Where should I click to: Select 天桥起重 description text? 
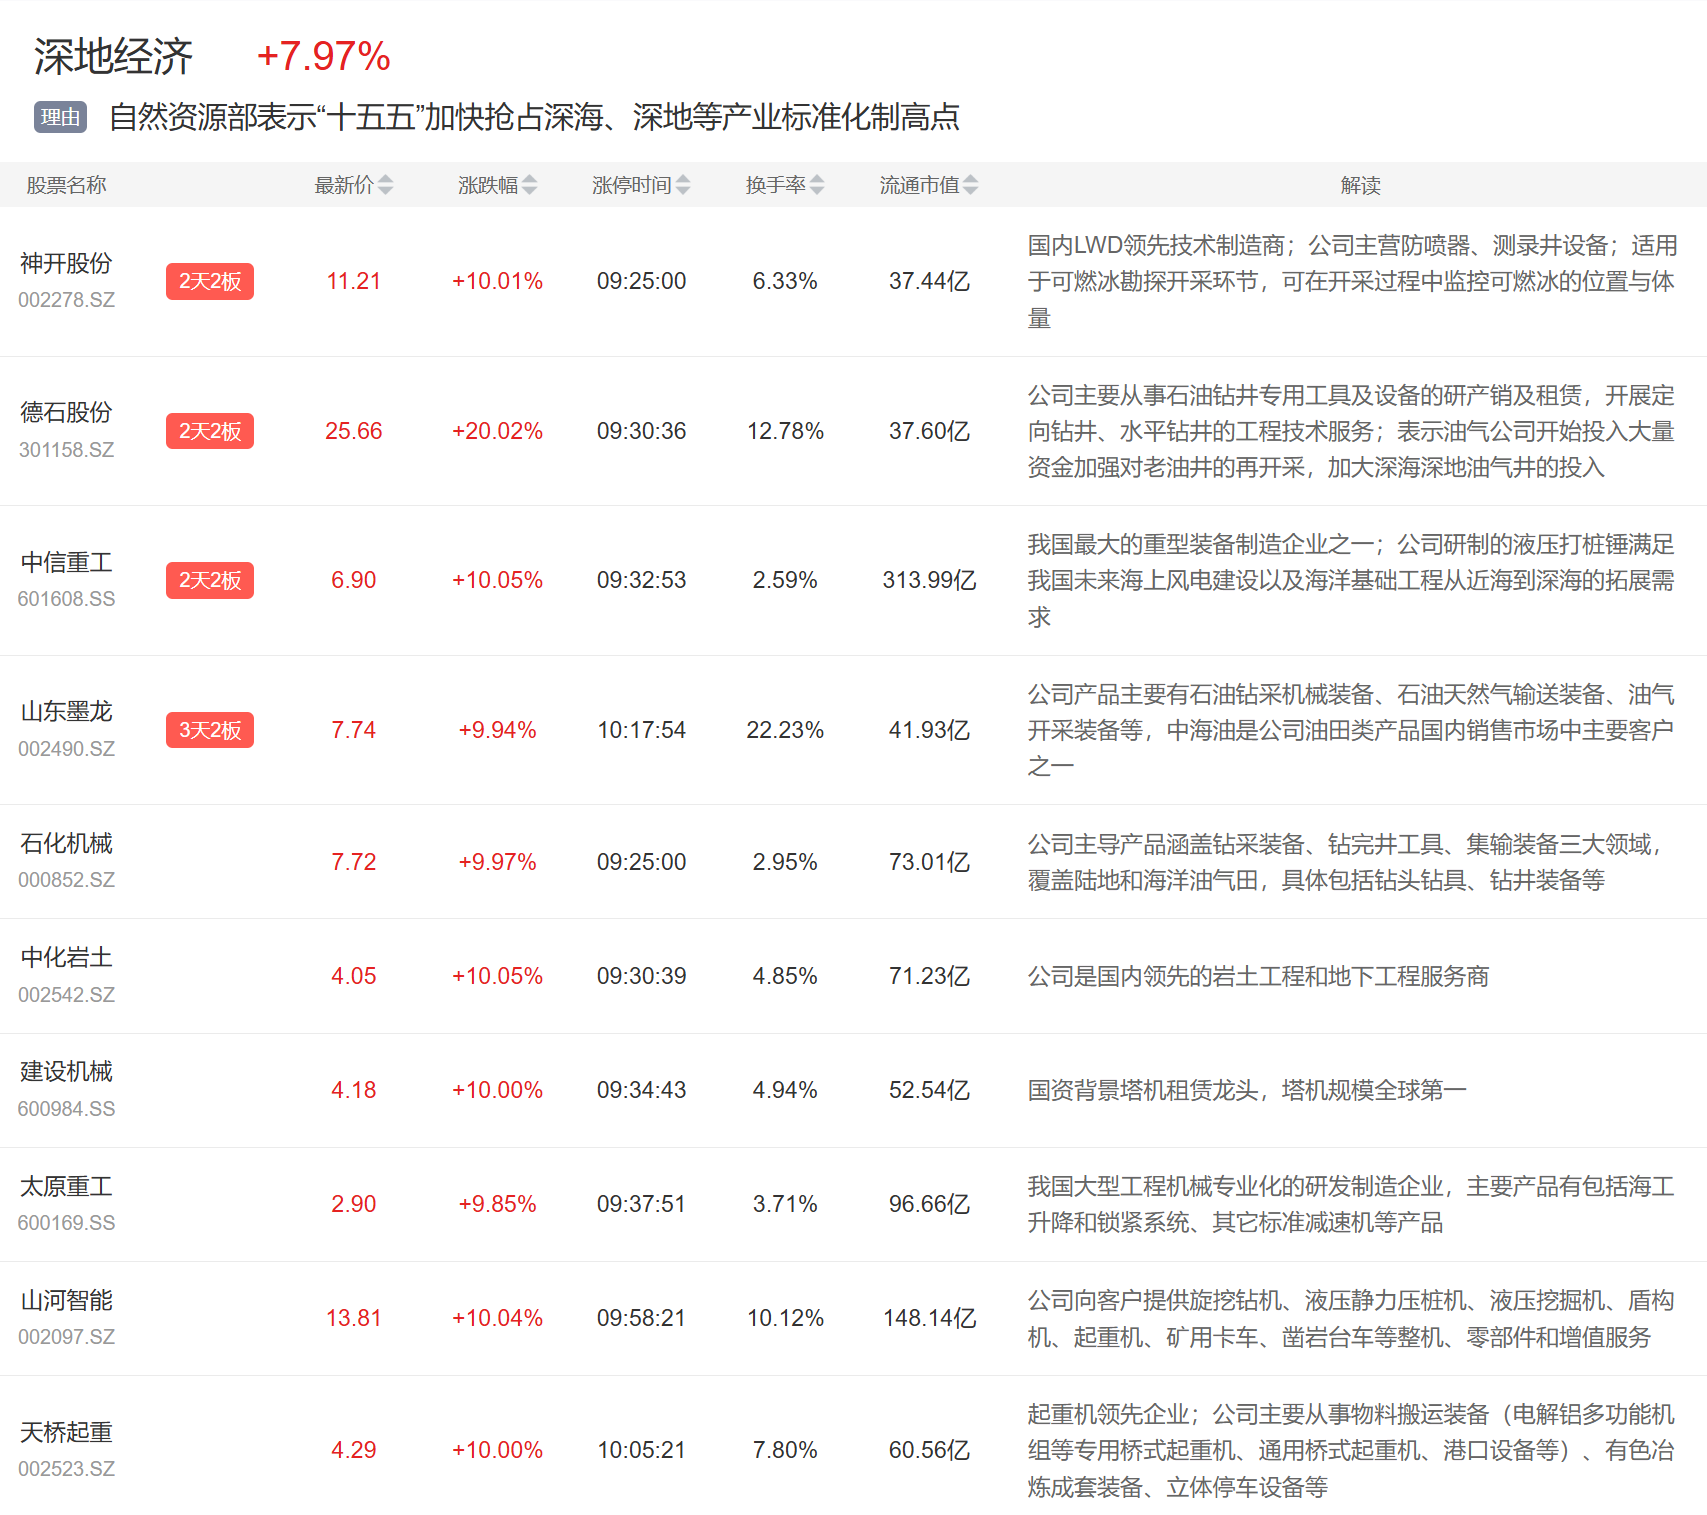click(1350, 1450)
